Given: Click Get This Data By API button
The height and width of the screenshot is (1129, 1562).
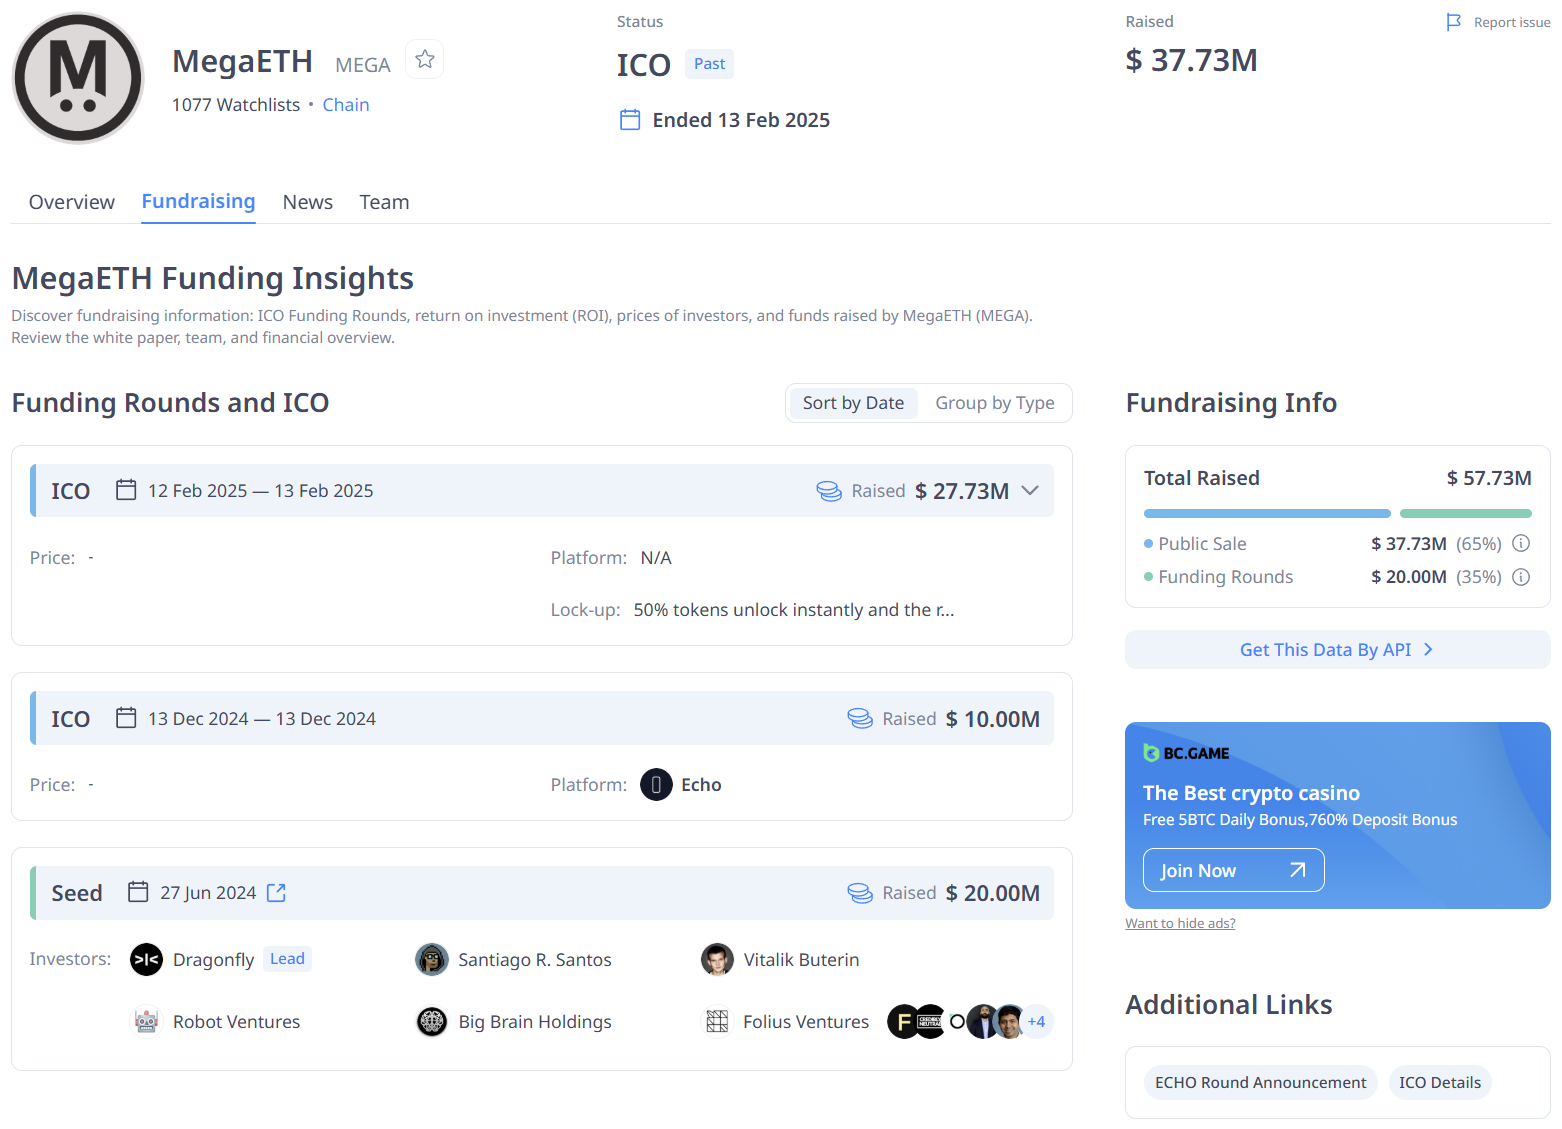Looking at the screenshot, I should coord(1337,650).
